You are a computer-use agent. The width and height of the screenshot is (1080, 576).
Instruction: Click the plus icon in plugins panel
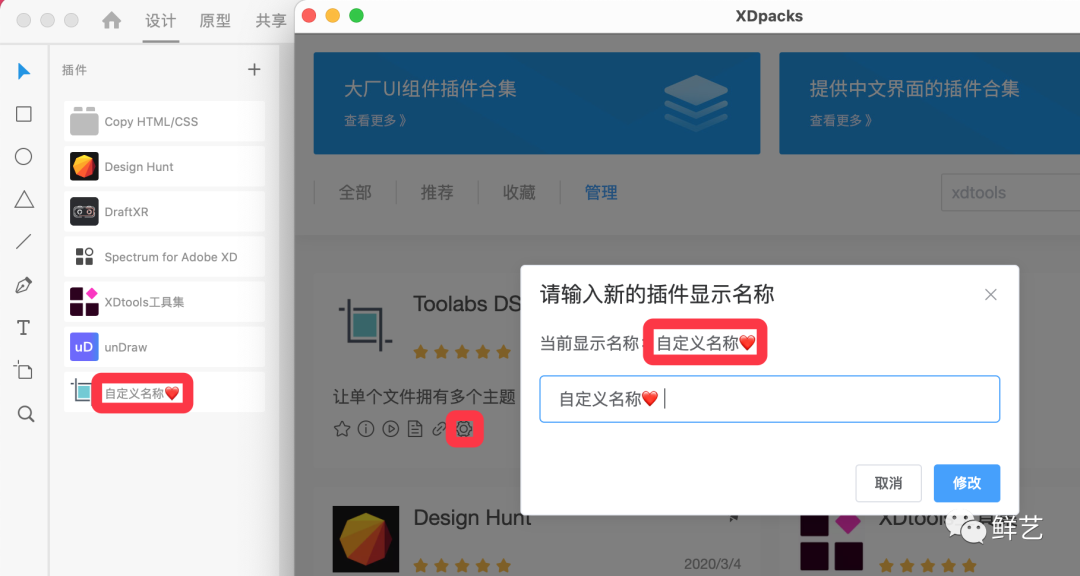pos(254,69)
